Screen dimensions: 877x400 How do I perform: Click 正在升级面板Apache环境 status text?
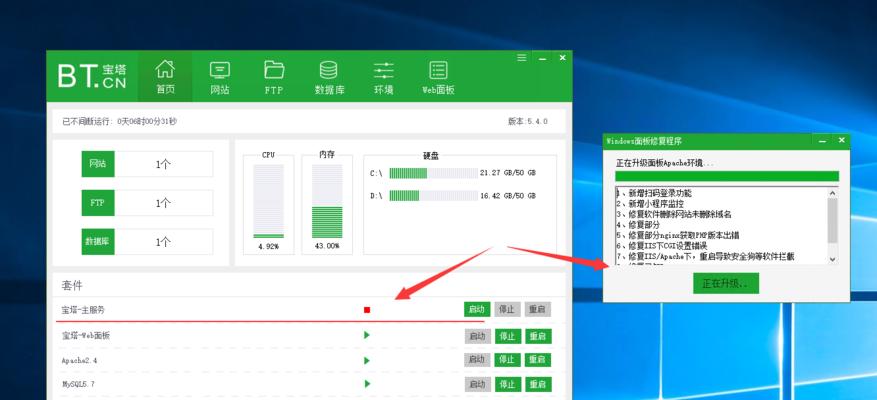tap(665, 163)
